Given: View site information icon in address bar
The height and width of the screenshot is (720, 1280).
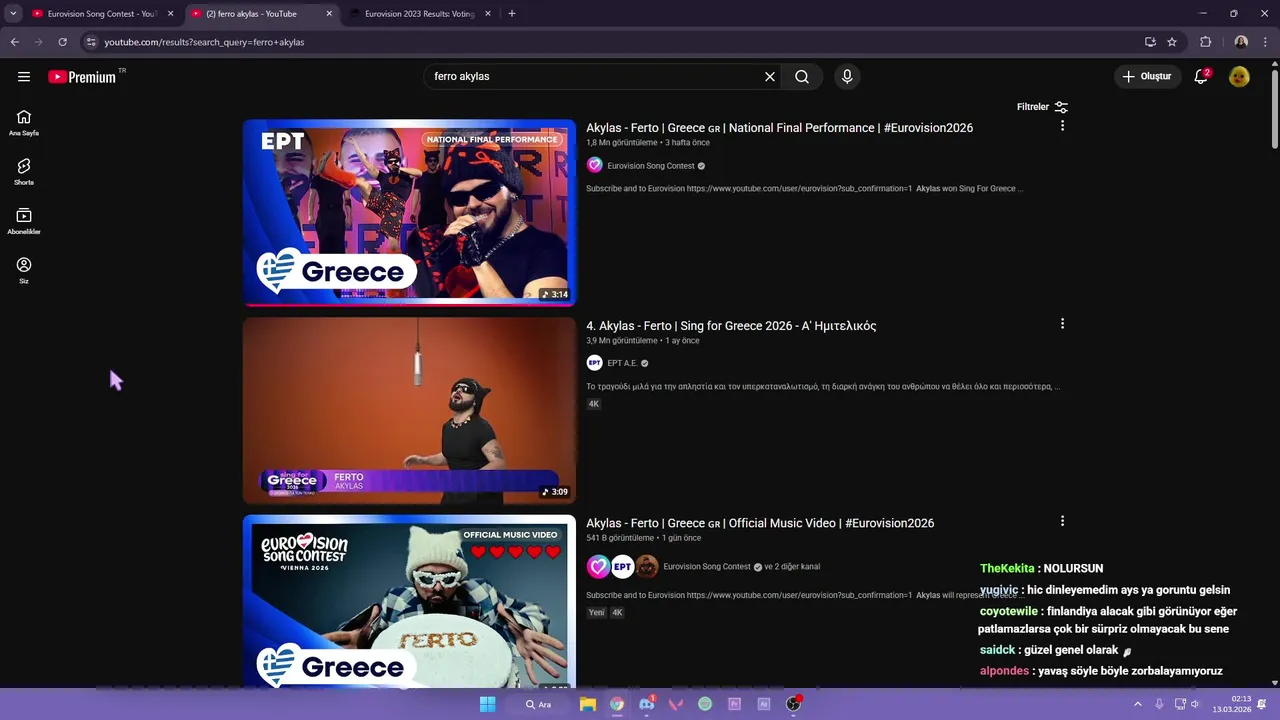Looking at the screenshot, I should 91,42.
